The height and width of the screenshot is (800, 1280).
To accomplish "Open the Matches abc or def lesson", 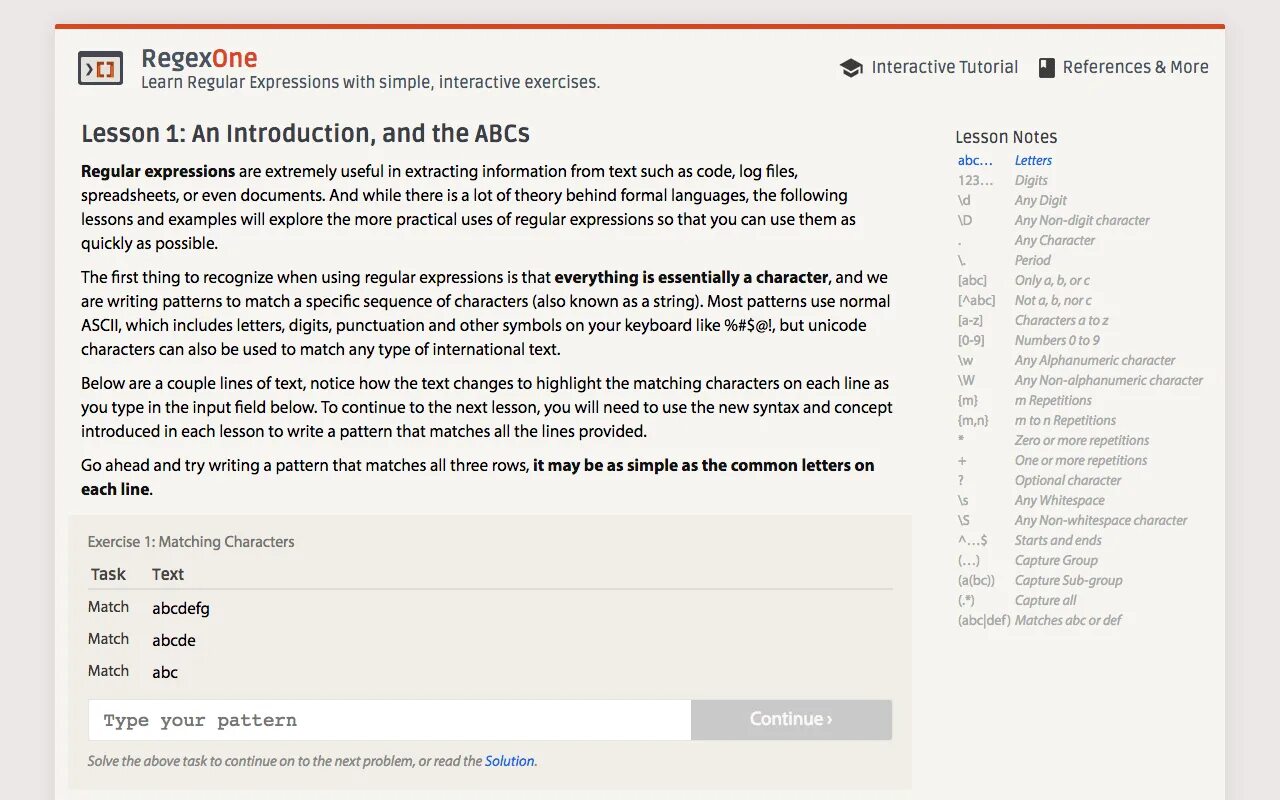I will [1067, 620].
